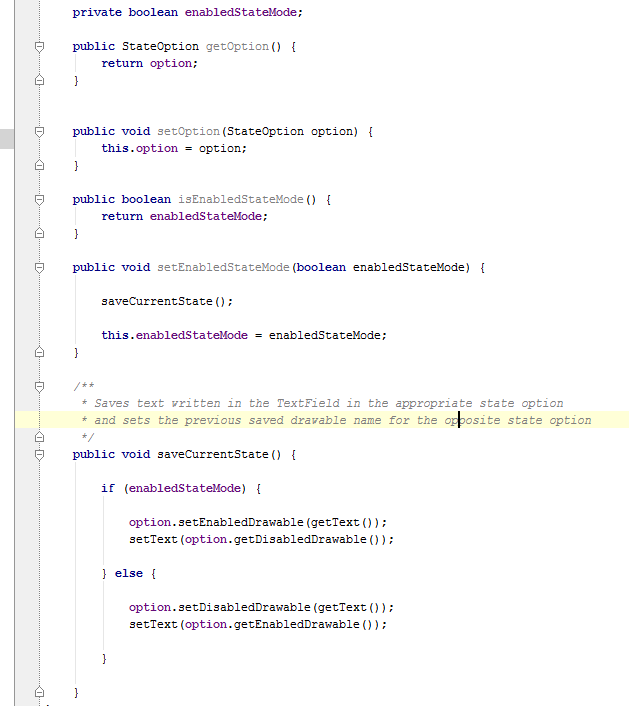629x706 pixels.
Task: Collapse the setEnabledStateMode method fold marker
Action: pos(40,267)
